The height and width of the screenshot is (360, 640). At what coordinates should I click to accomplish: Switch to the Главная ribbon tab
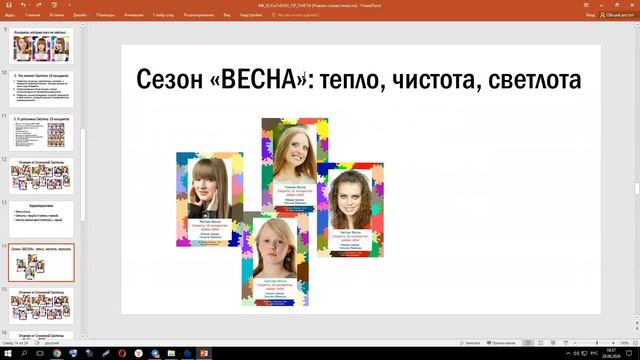[33, 15]
